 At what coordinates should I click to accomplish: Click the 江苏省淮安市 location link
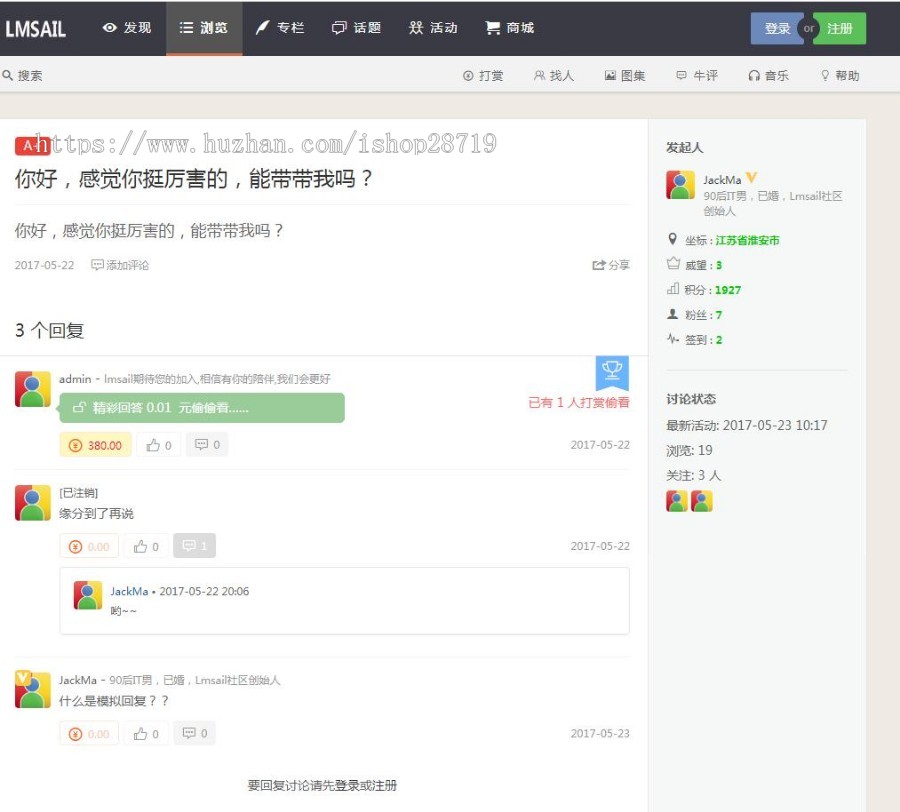click(x=747, y=241)
